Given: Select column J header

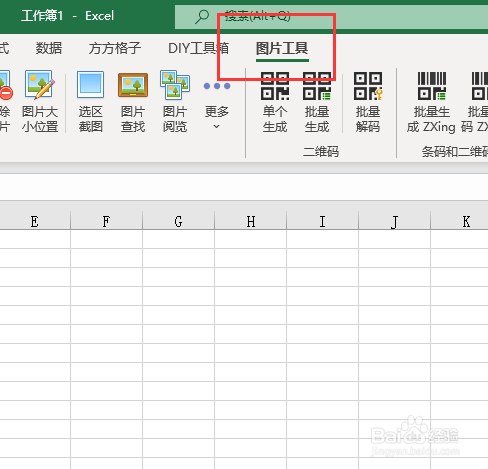Looking at the screenshot, I should click(x=394, y=221).
